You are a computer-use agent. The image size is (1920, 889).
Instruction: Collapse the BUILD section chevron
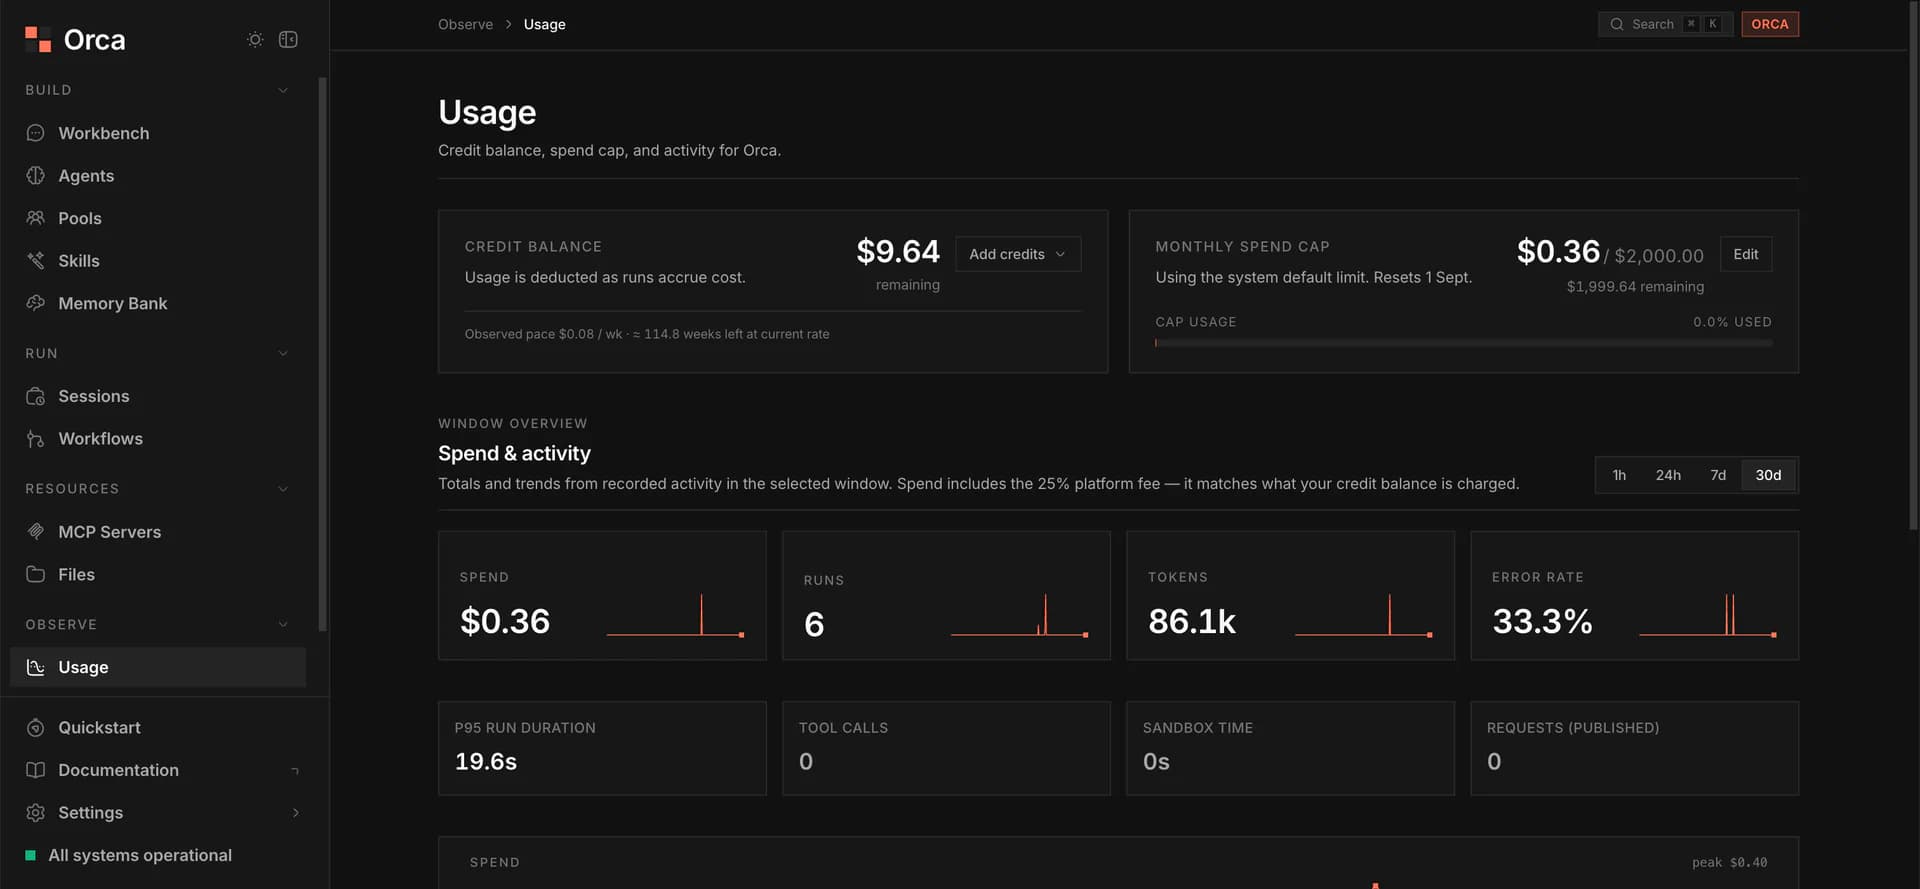pos(283,90)
